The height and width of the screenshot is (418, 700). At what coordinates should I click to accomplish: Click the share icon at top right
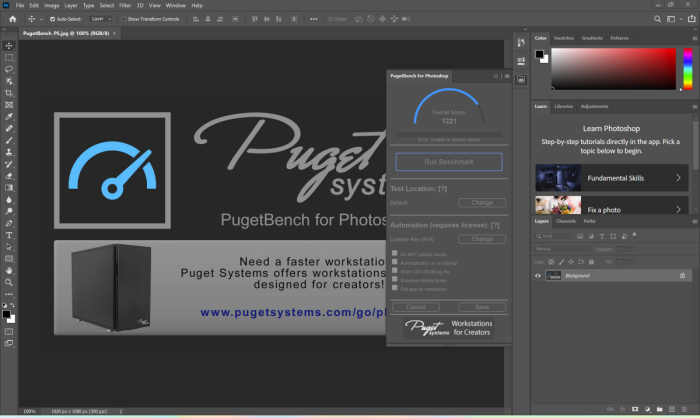(x=692, y=19)
